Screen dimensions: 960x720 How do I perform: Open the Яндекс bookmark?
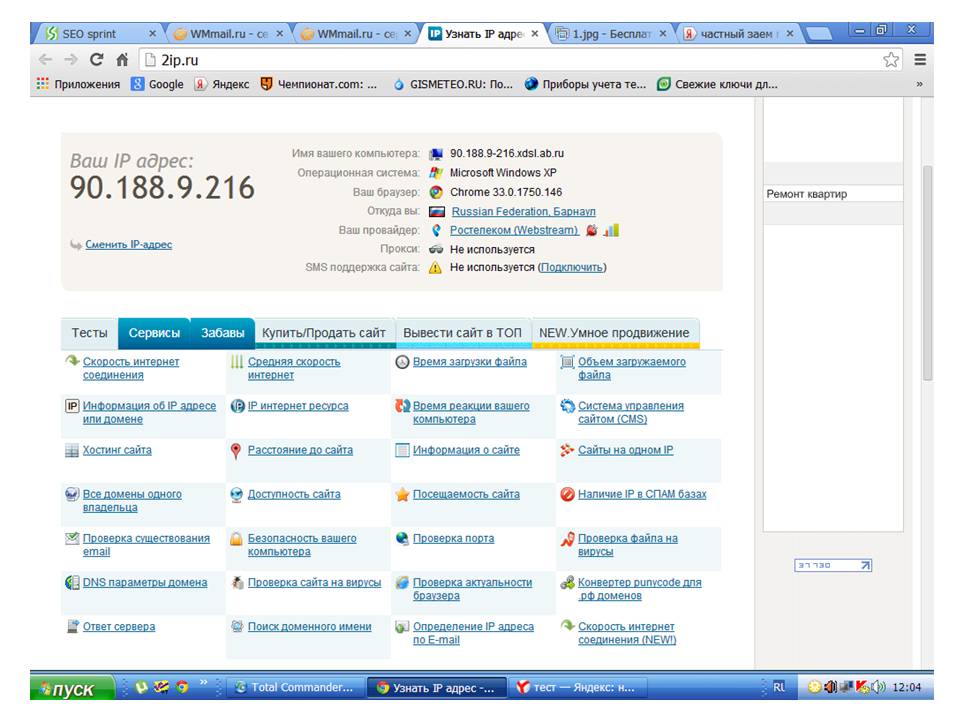(222, 84)
